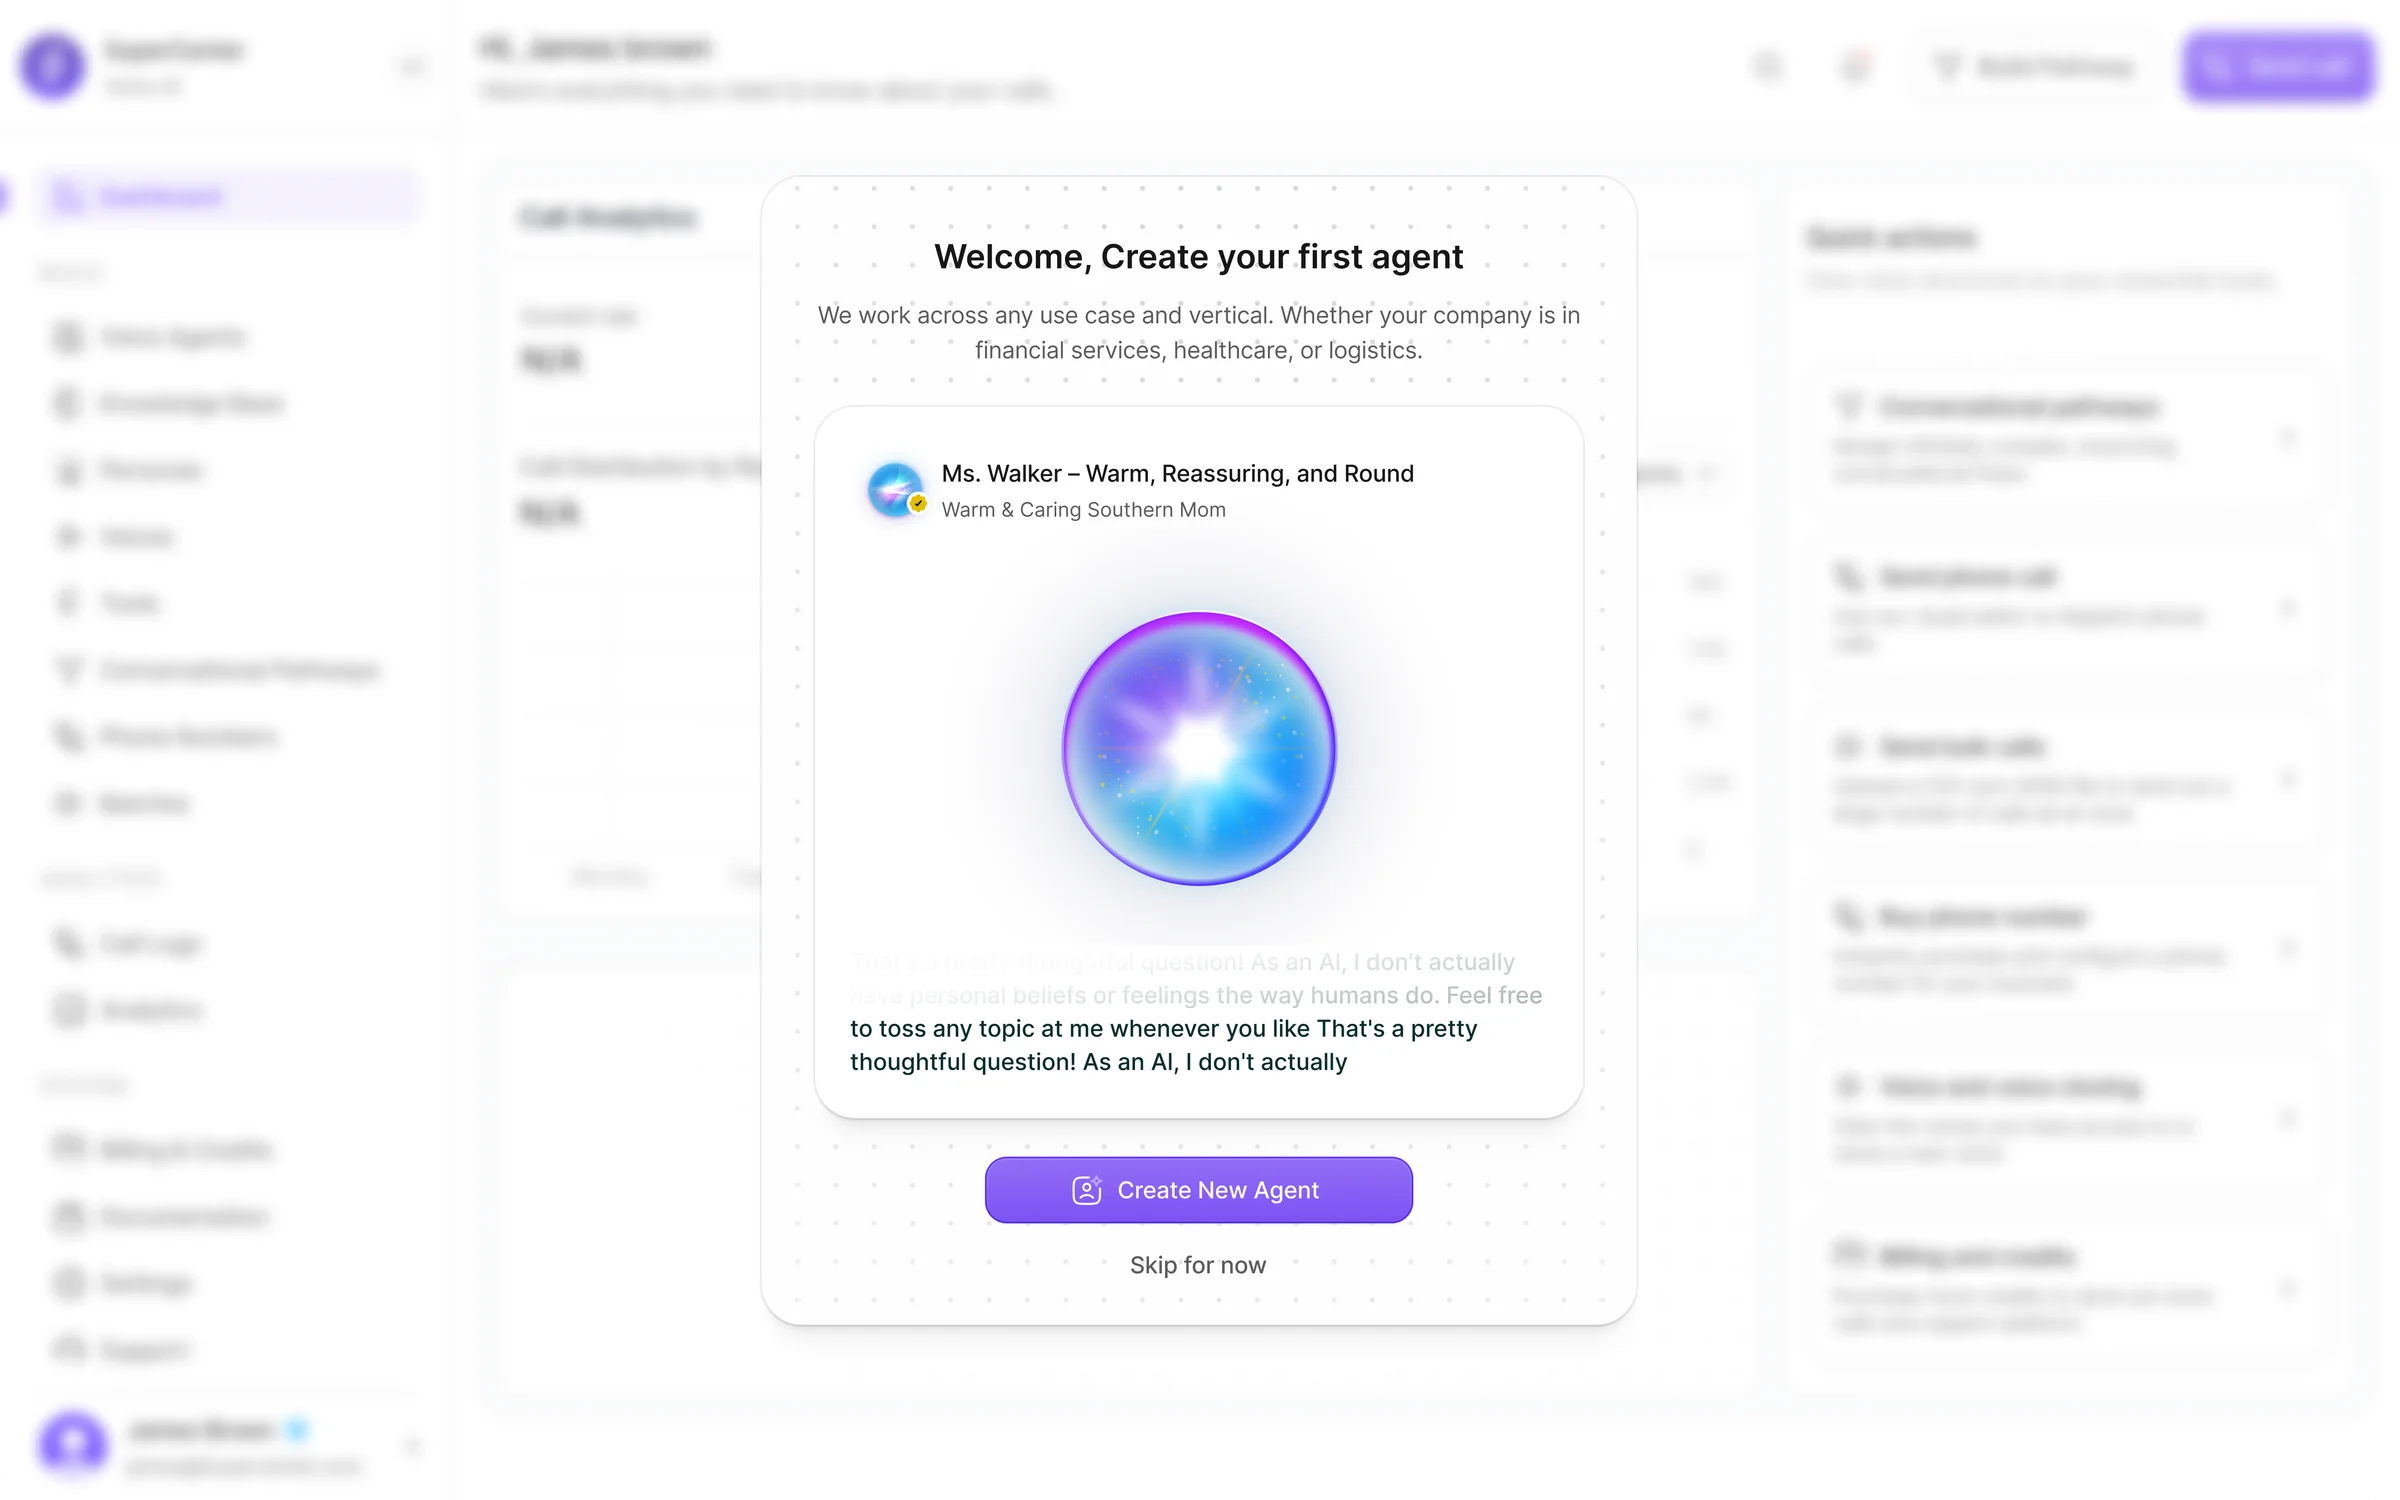This screenshot has height=1500, width=2400.
Task: Open the notifications icon near the top
Action: click(x=1855, y=66)
